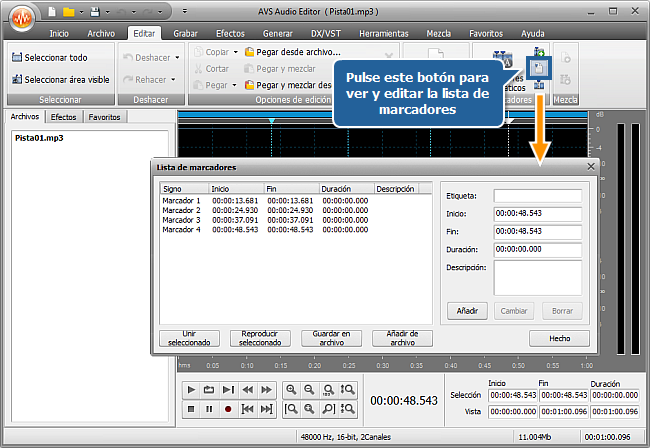Click the Inicio field in marker dialog
This screenshot has width=650, height=448.
click(x=538, y=214)
